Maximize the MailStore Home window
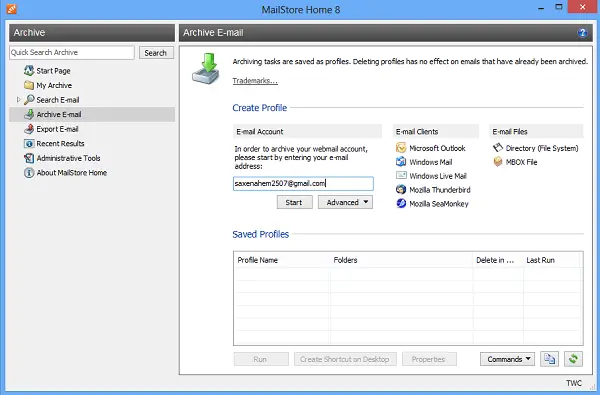This screenshot has height=395, width=600. (559, 8)
